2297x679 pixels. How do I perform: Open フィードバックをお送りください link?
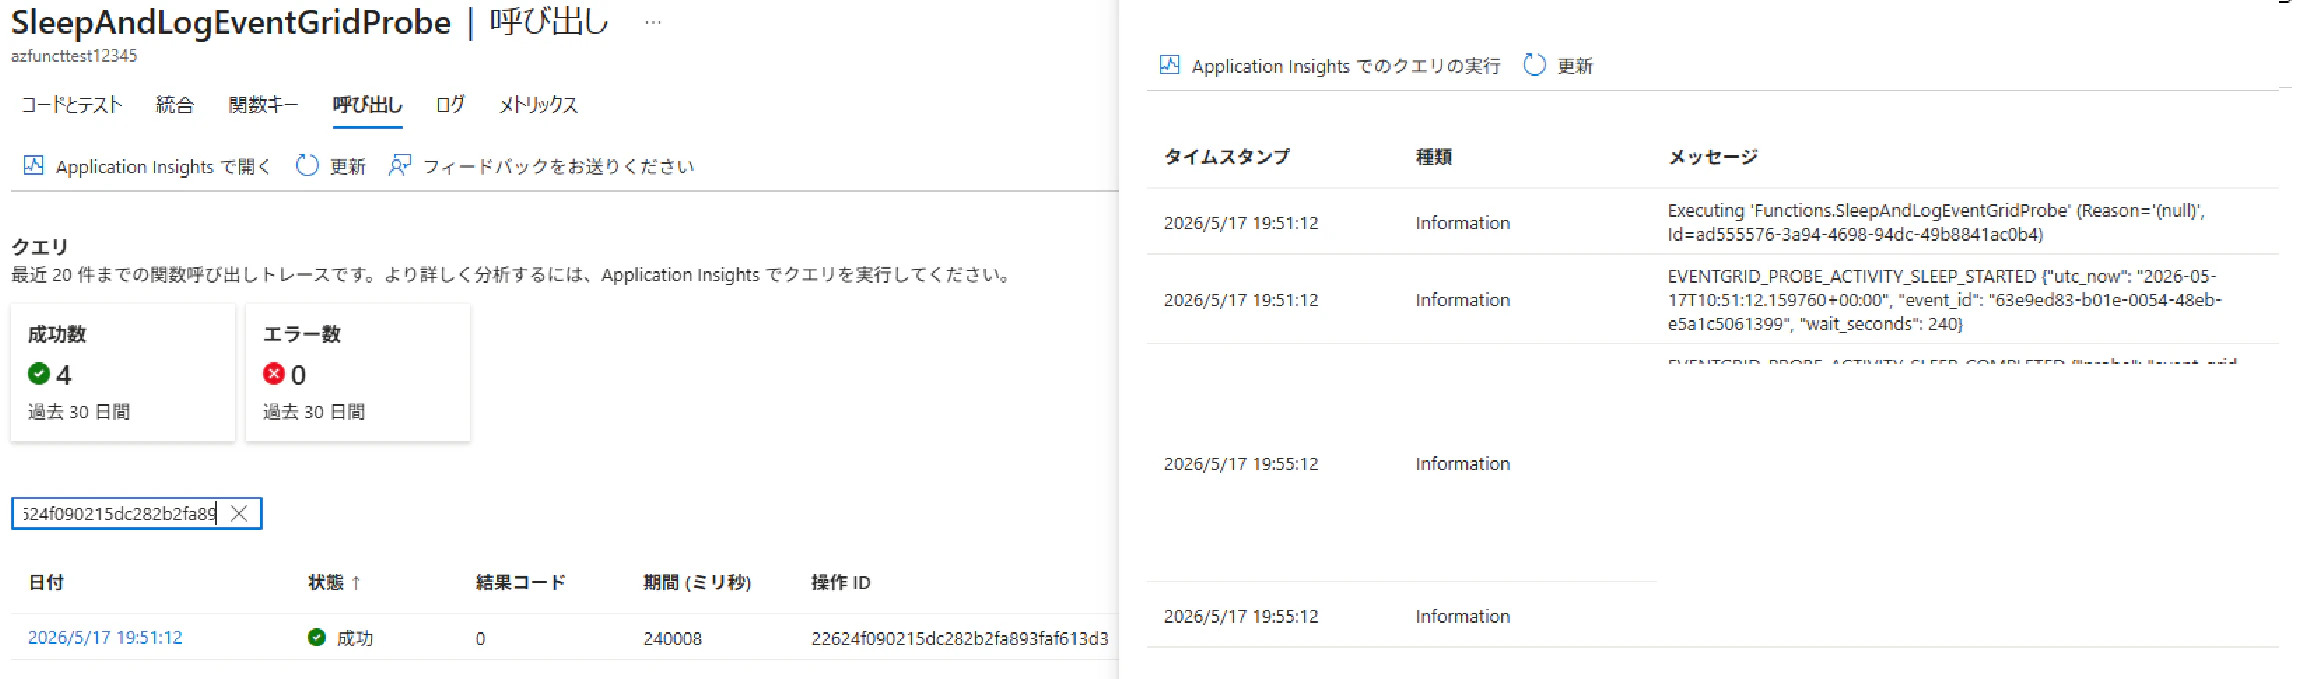click(559, 166)
